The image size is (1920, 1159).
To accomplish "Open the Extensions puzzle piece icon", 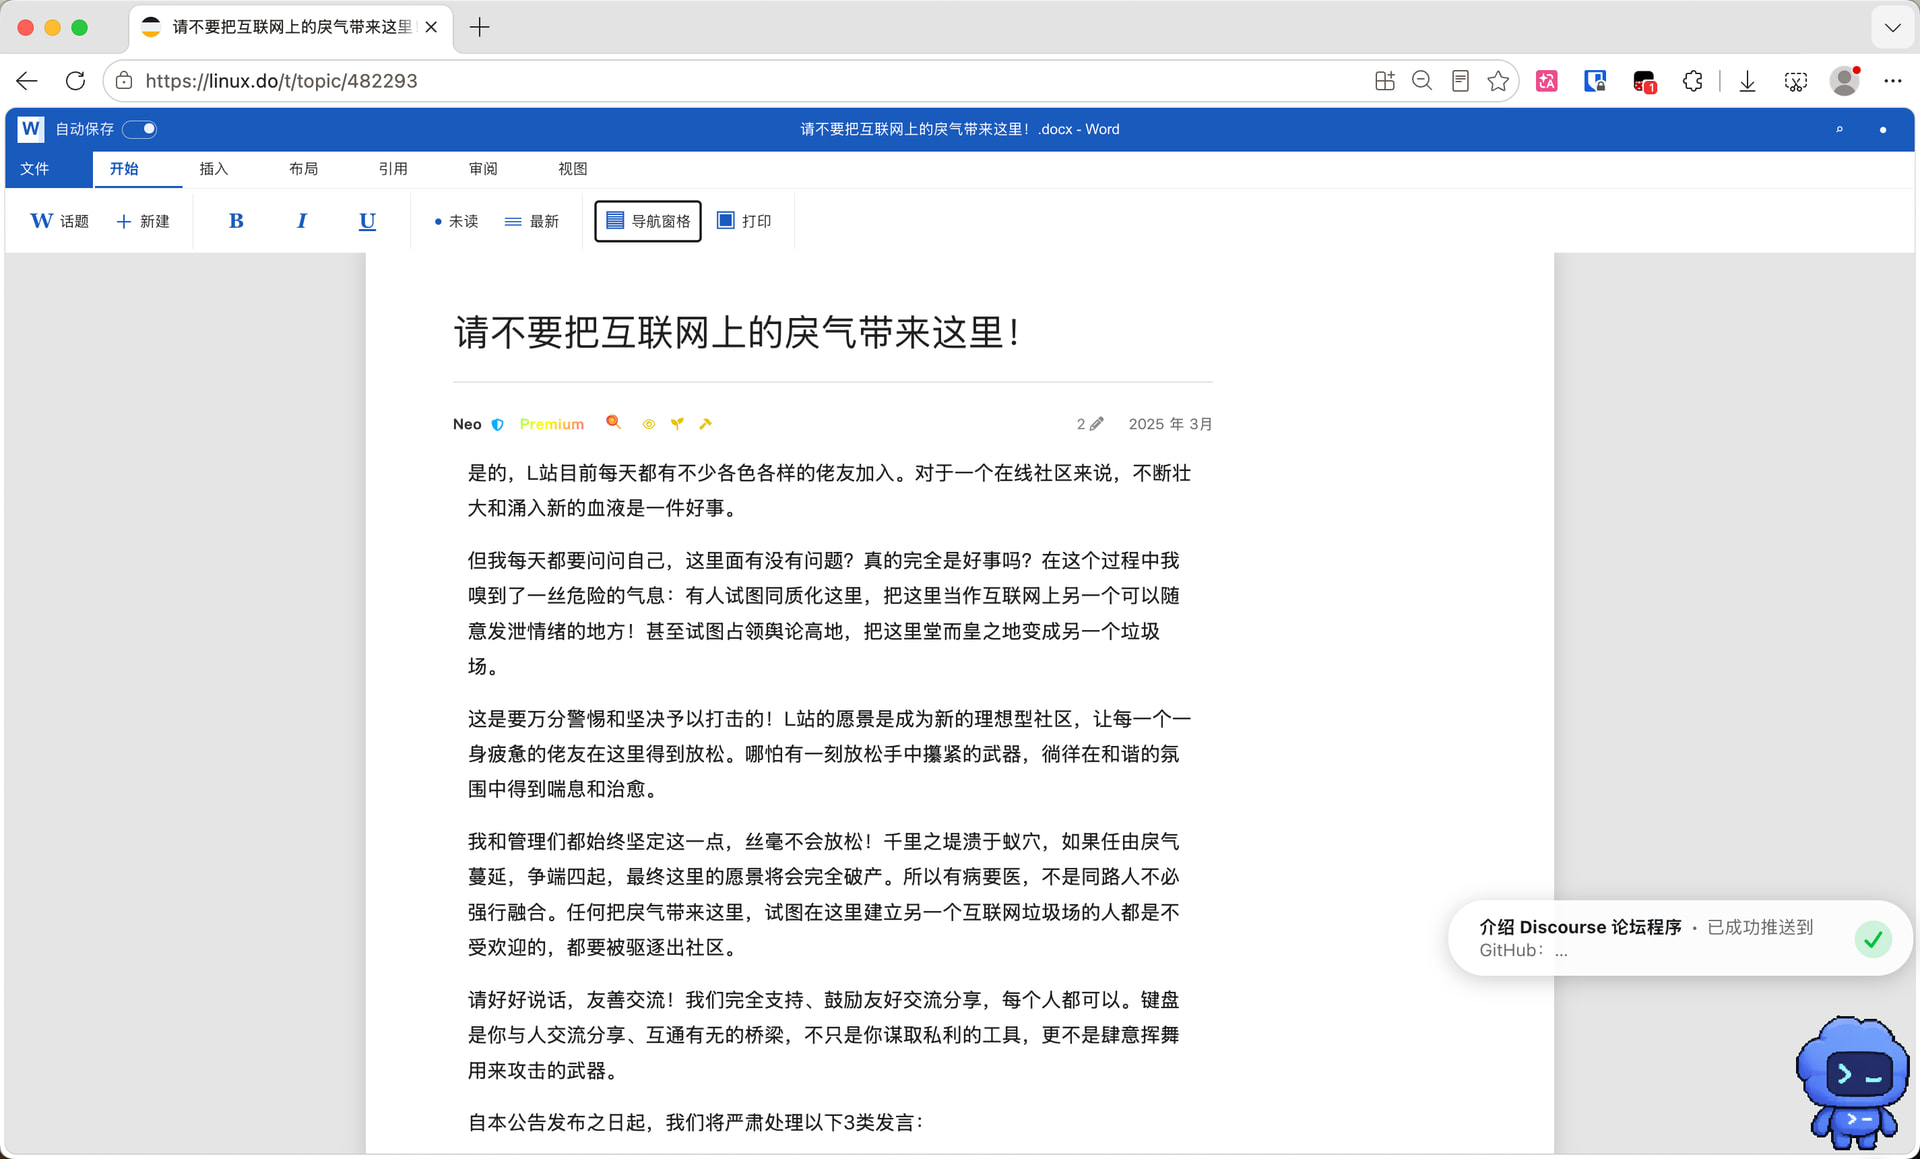I will [1692, 81].
